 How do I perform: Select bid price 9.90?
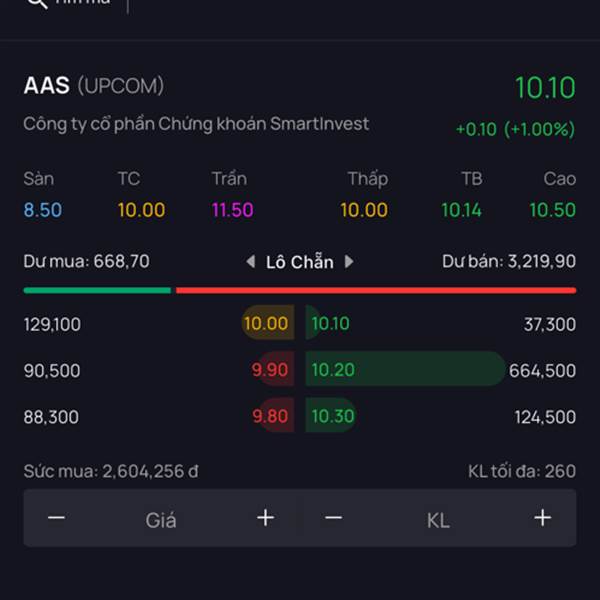pos(270,370)
